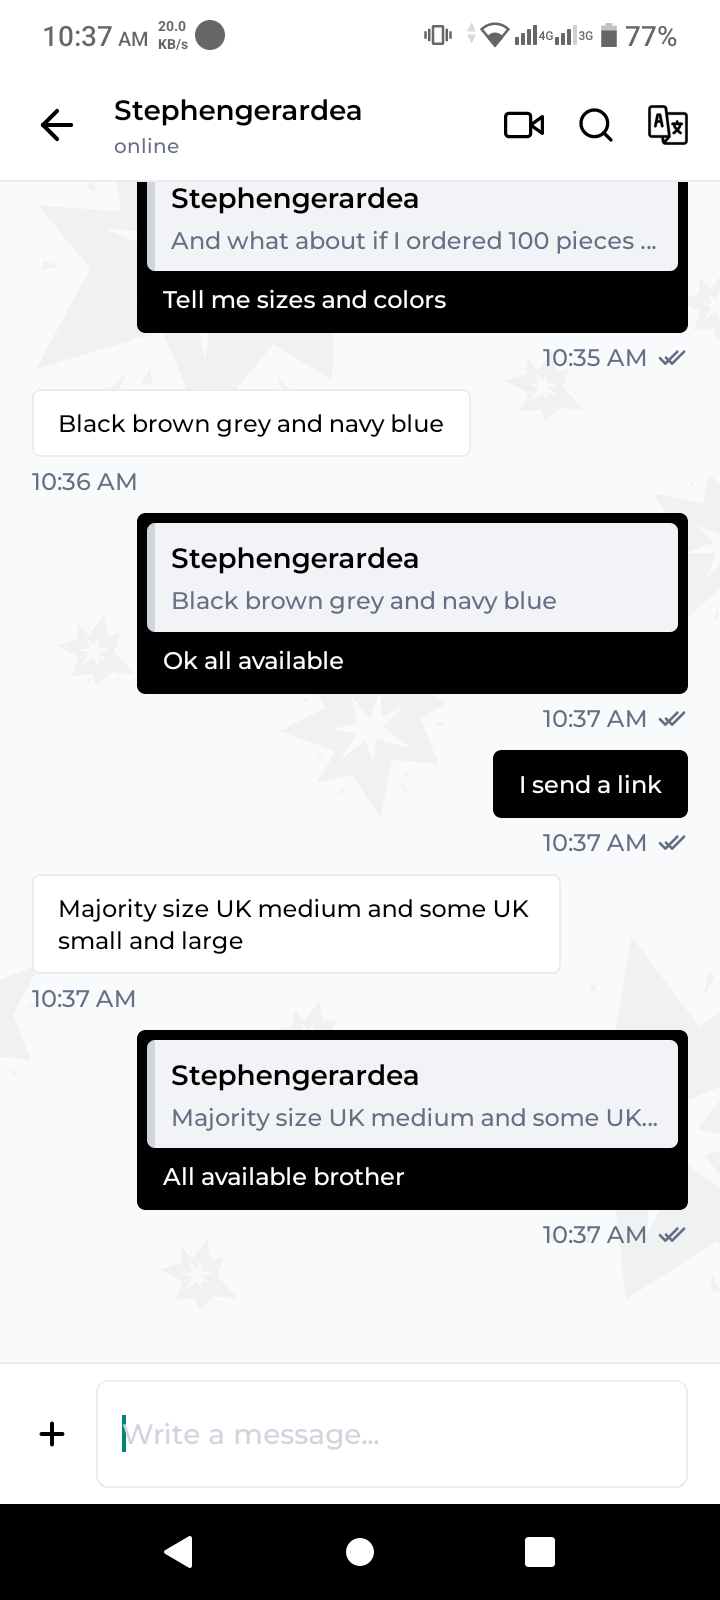Screen dimensions: 720x1600
Task: Open Stephengerardea contact name in header
Action: coord(238,110)
